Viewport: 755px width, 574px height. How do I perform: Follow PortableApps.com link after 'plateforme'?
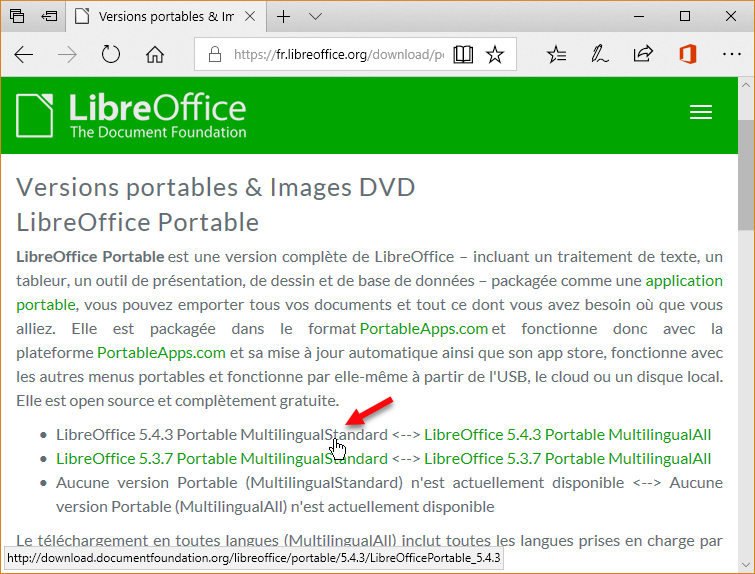click(x=161, y=353)
